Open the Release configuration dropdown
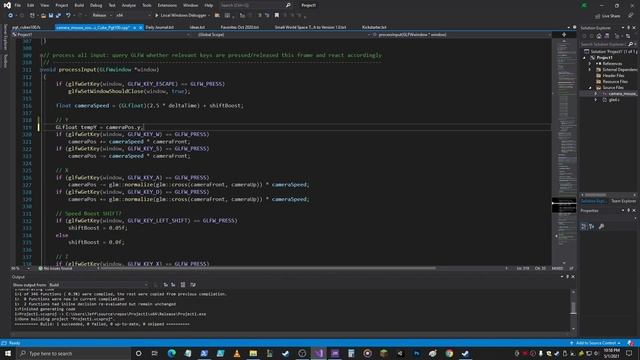Image resolution: width=640 pixels, height=360 pixels. [x=102, y=16]
